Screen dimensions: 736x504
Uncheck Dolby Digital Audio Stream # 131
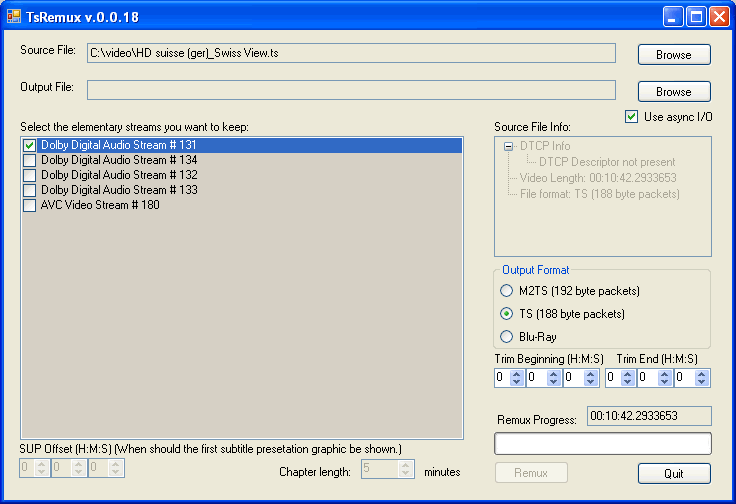[30, 146]
